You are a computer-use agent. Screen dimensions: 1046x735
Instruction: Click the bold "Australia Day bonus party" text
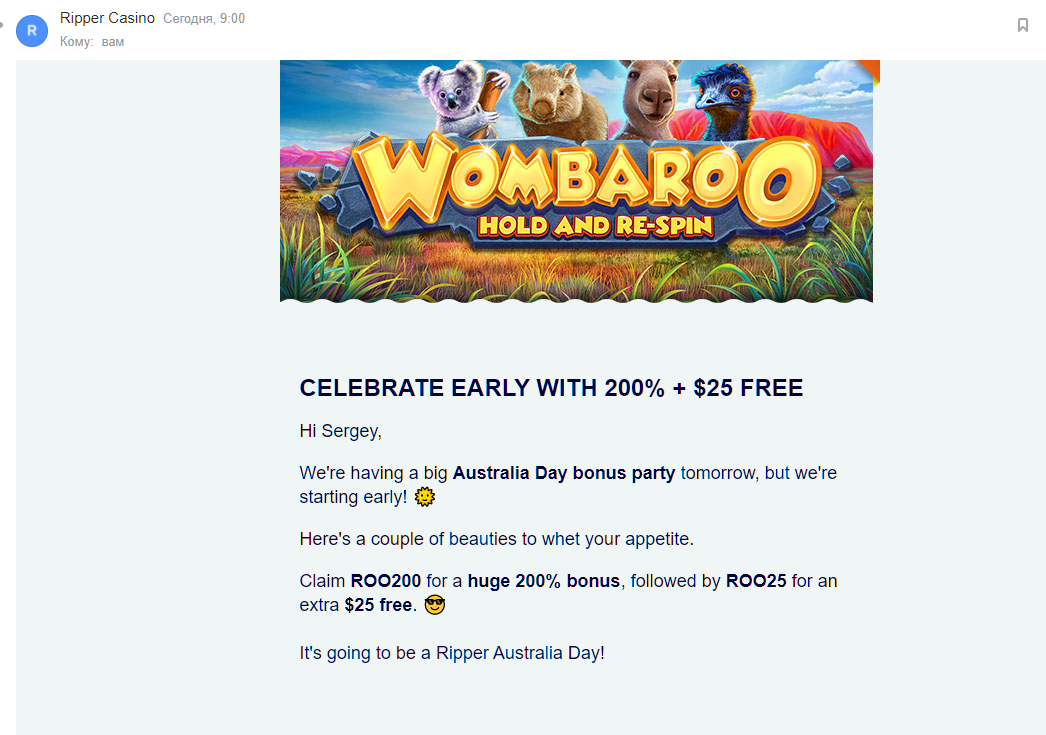pos(564,473)
